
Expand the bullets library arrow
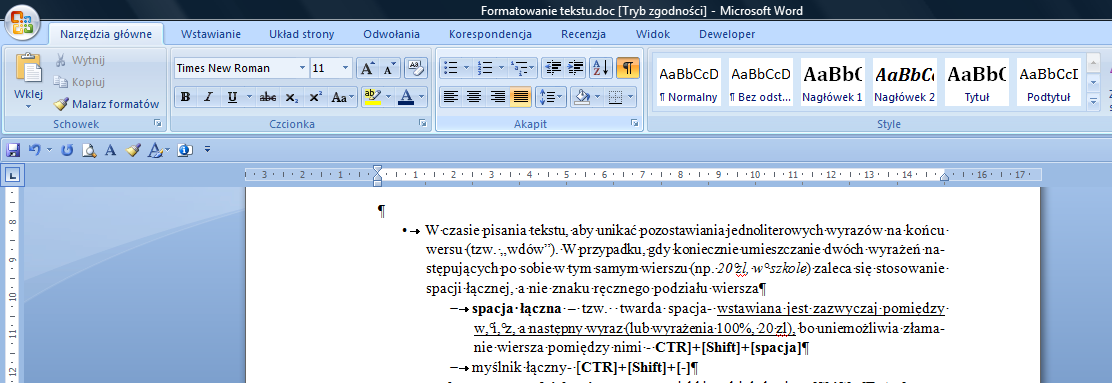[x=467, y=68]
